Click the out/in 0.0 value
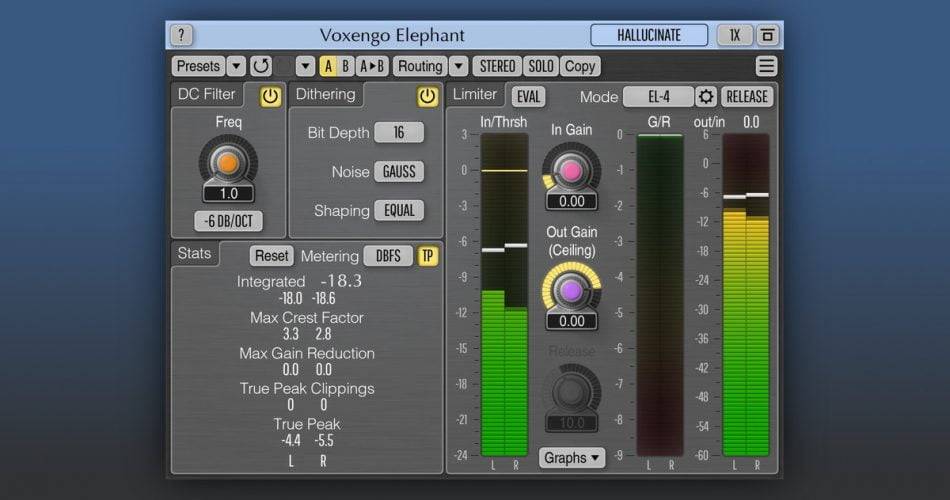This screenshot has height=500, width=950. pyautogui.click(x=751, y=122)
